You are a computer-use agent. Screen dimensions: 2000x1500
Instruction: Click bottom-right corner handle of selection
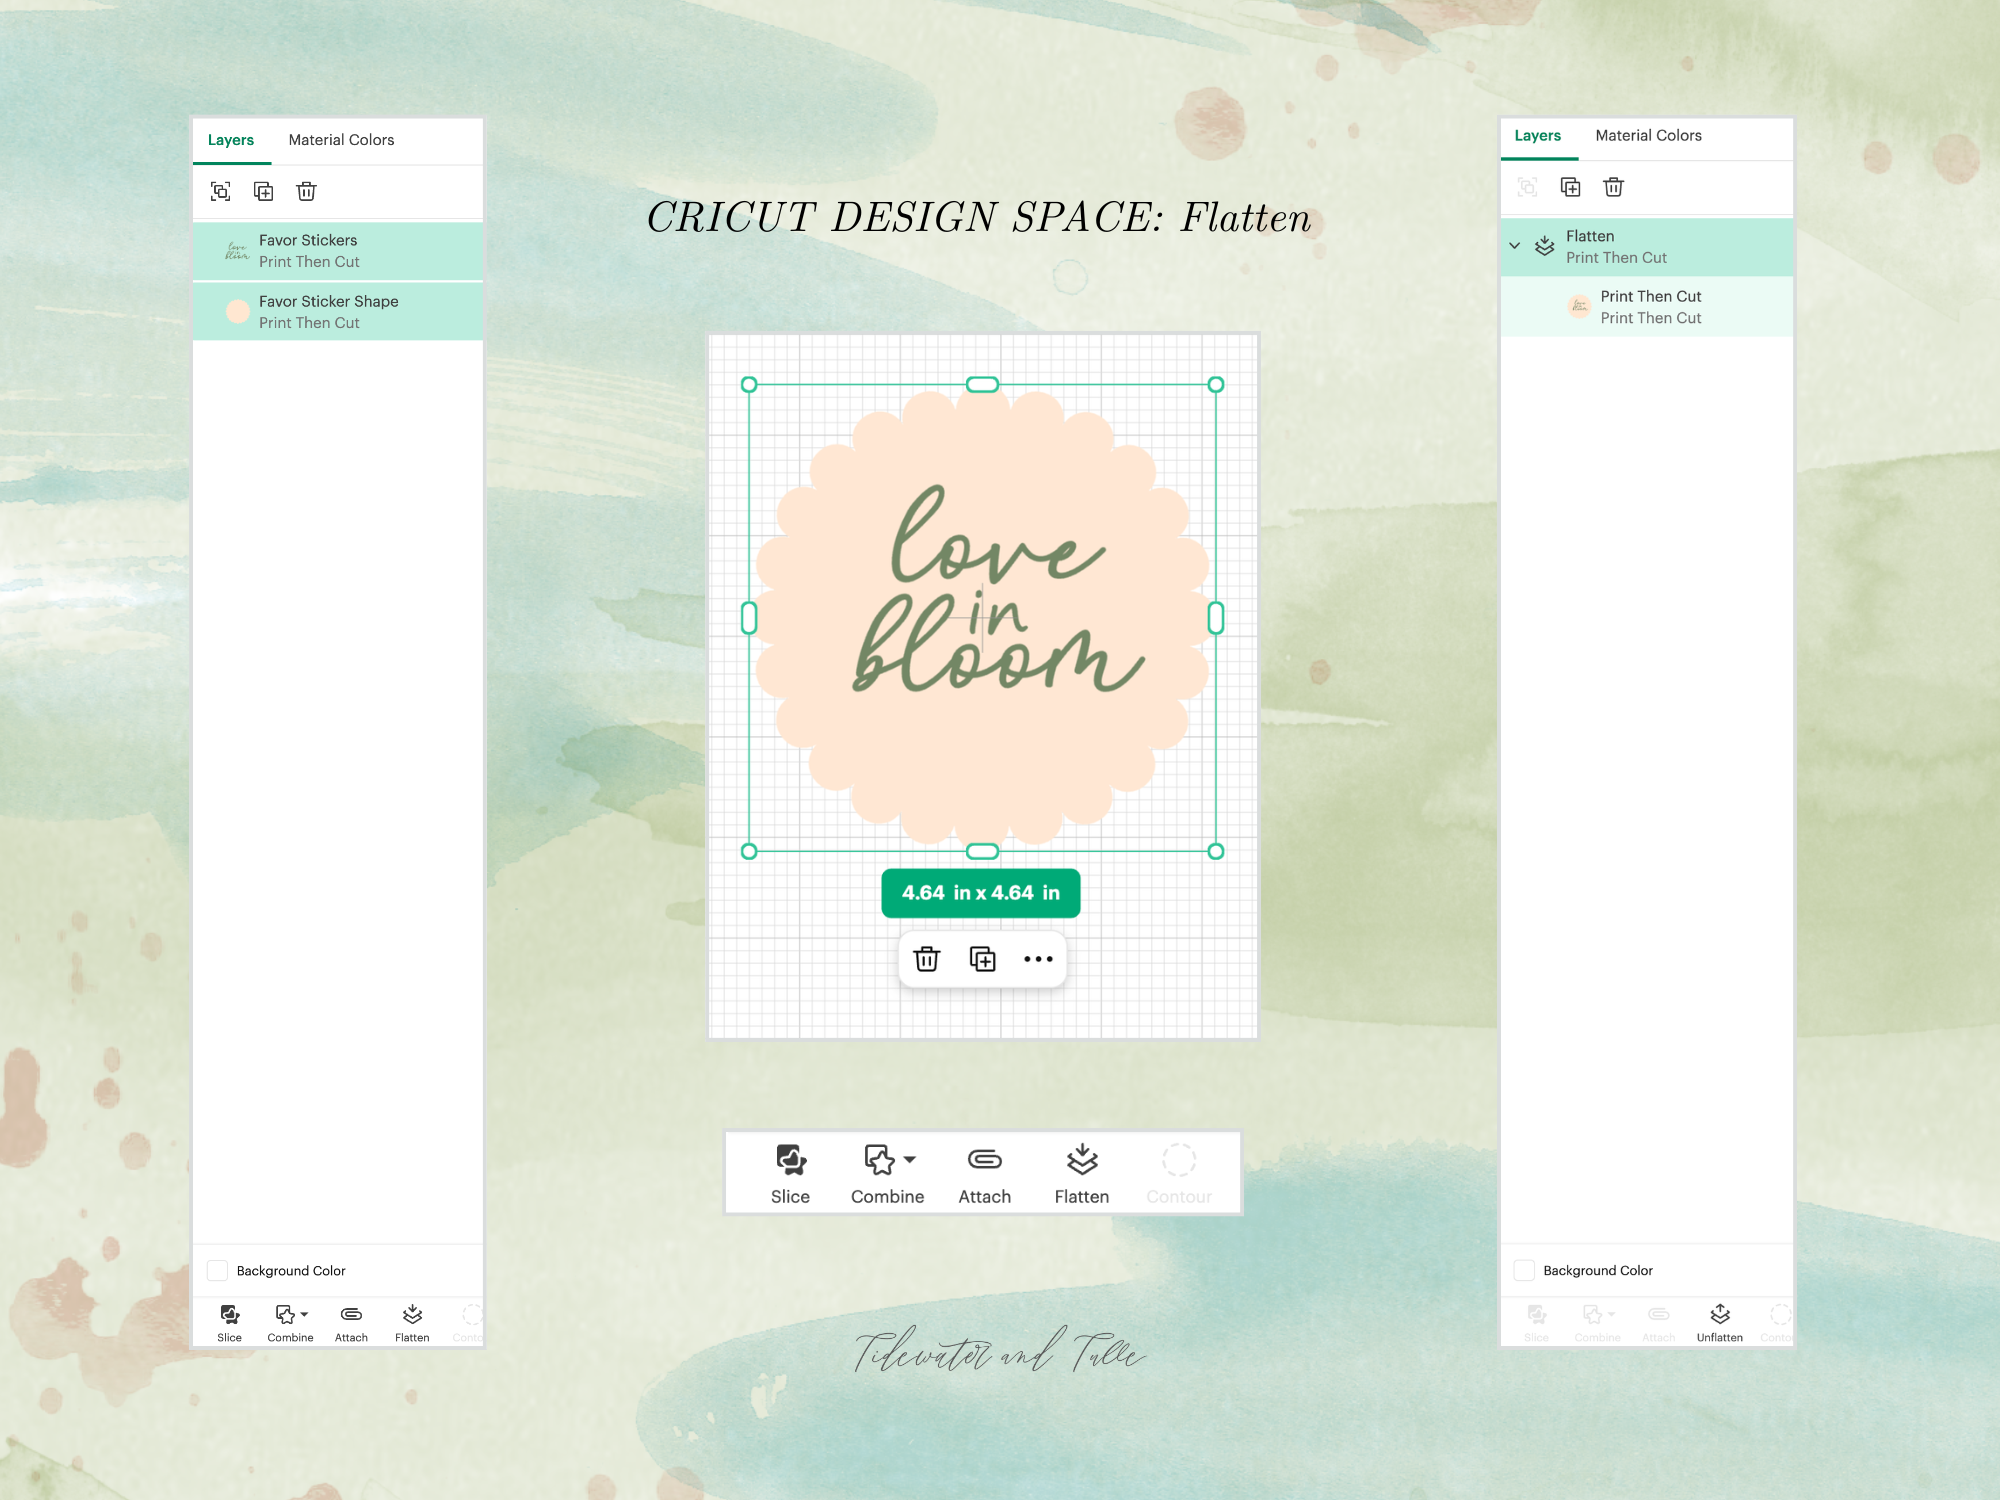point(1216,852)
